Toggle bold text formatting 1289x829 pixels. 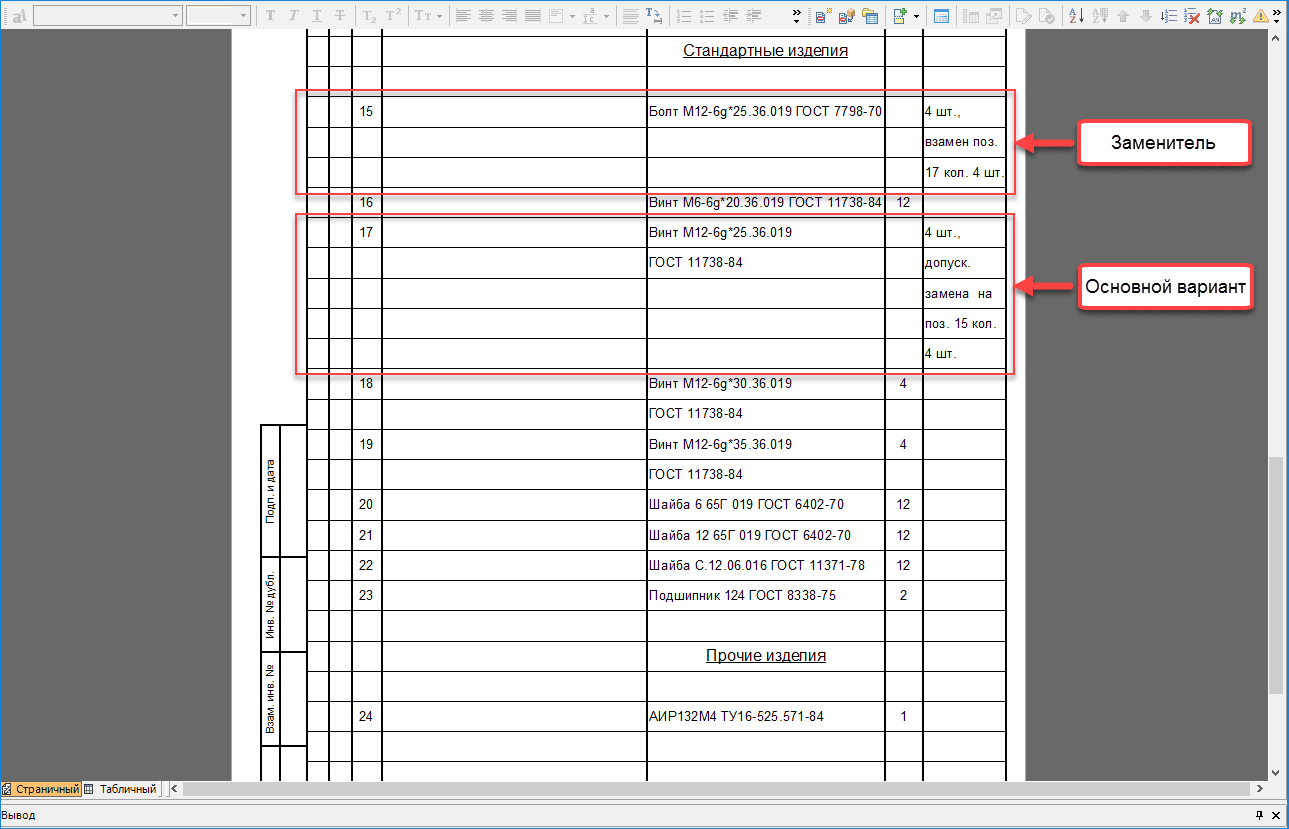tap(270, 16)
